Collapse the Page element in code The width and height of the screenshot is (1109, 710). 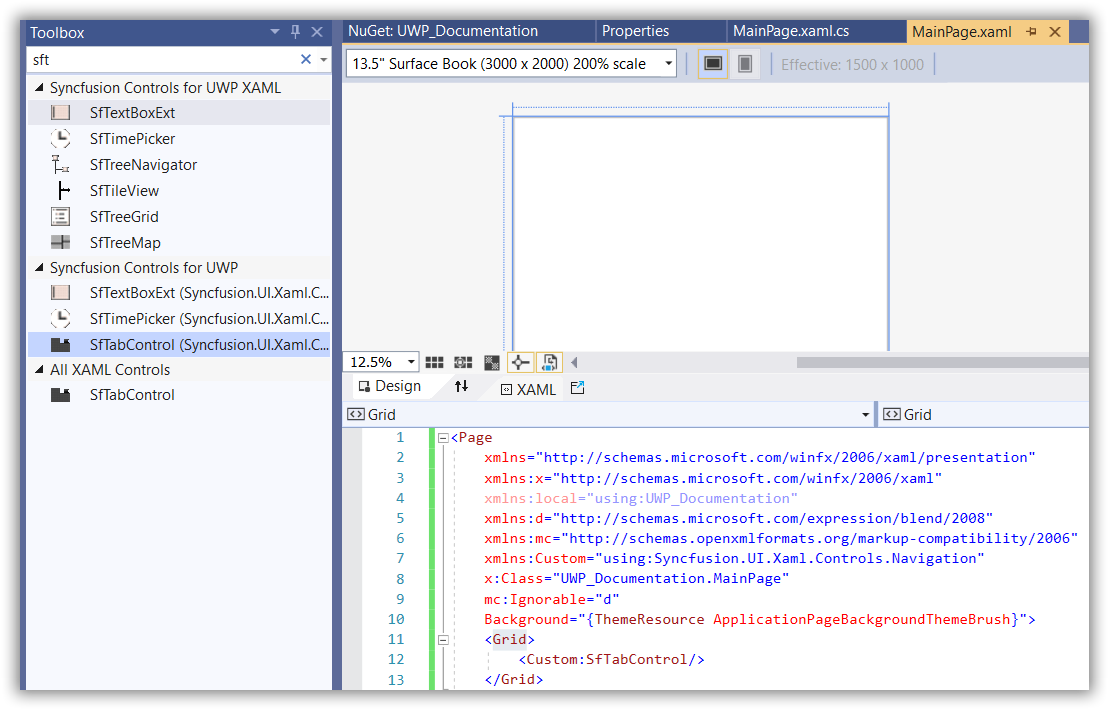click(443, 438)
